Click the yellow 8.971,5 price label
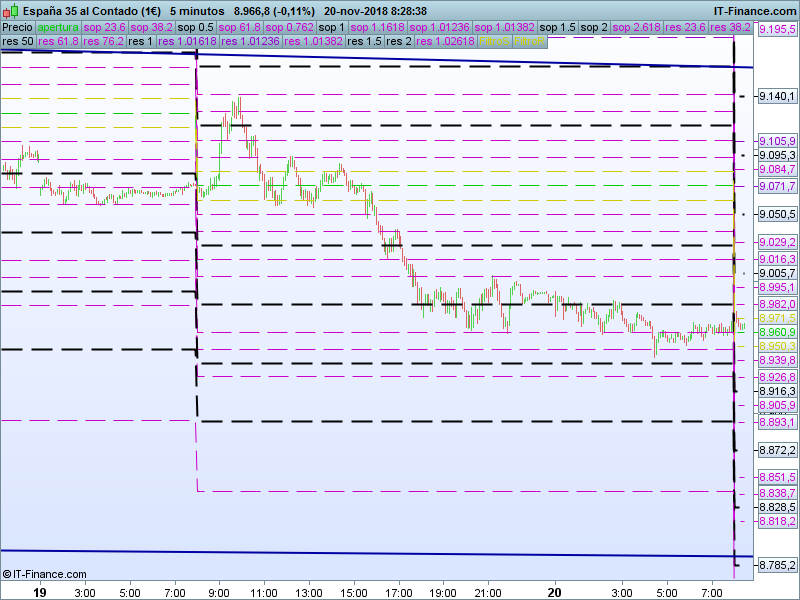The image size is (800, 600). click(x=777, y=318)
